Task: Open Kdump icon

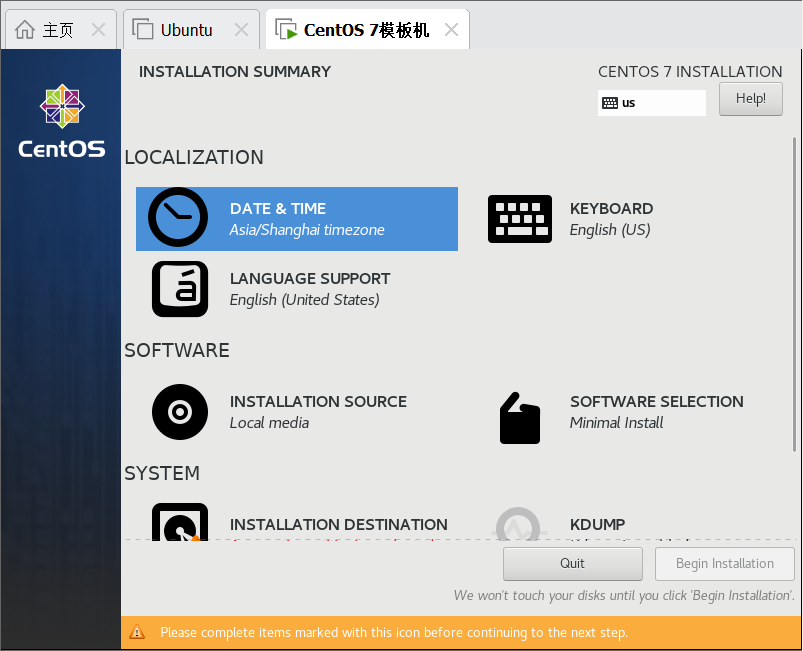Action: [x=518, y=523]
